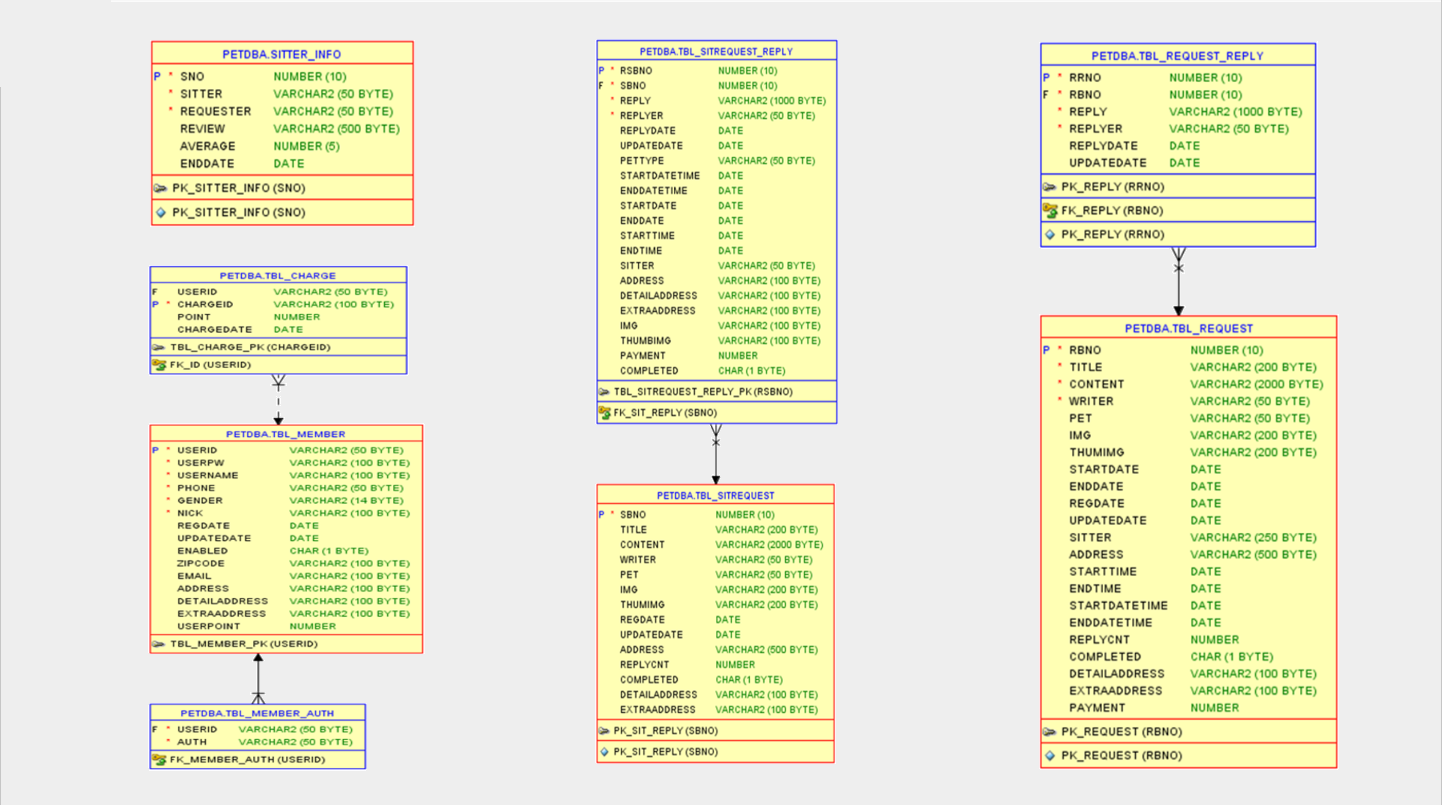Click the red asterisk next to the TITLE column
Screen dimensions: 1442x805
1059,367
